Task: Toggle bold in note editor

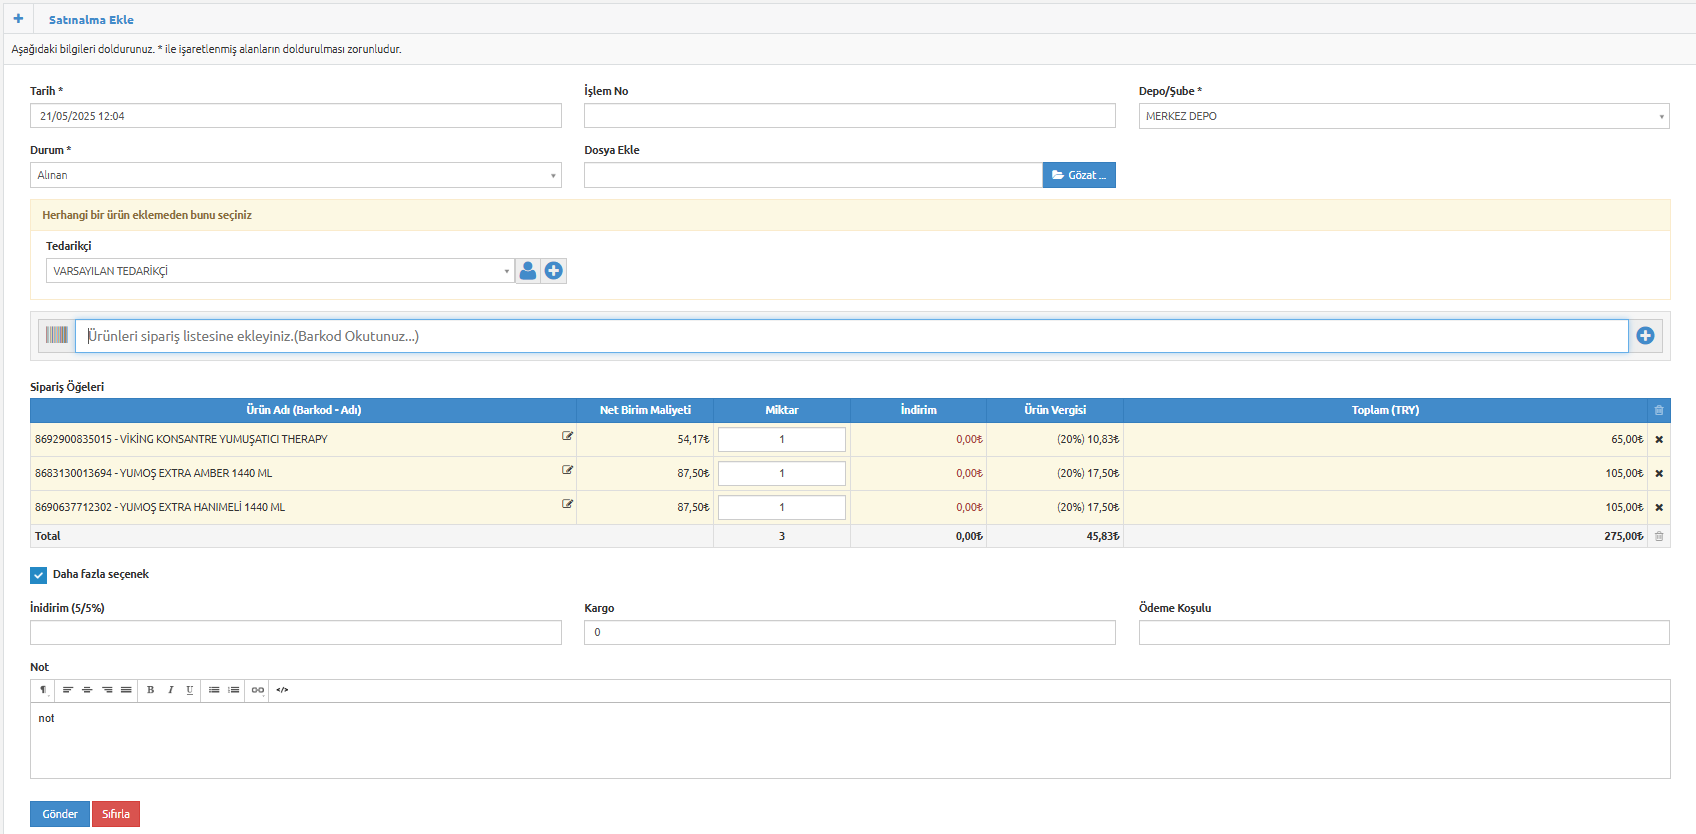Action: tap(151, 690)
